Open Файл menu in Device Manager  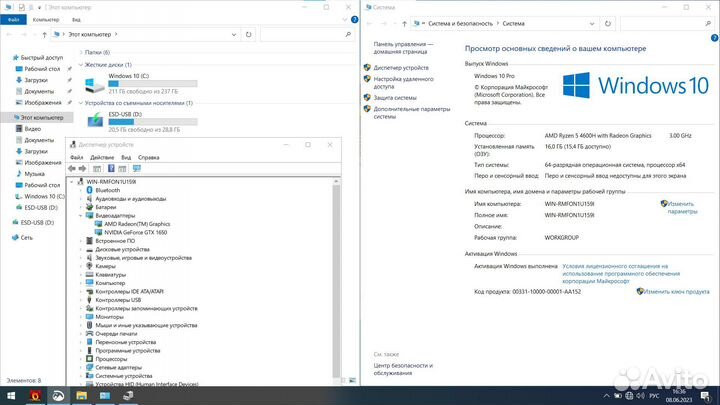(x=77, y=158)
